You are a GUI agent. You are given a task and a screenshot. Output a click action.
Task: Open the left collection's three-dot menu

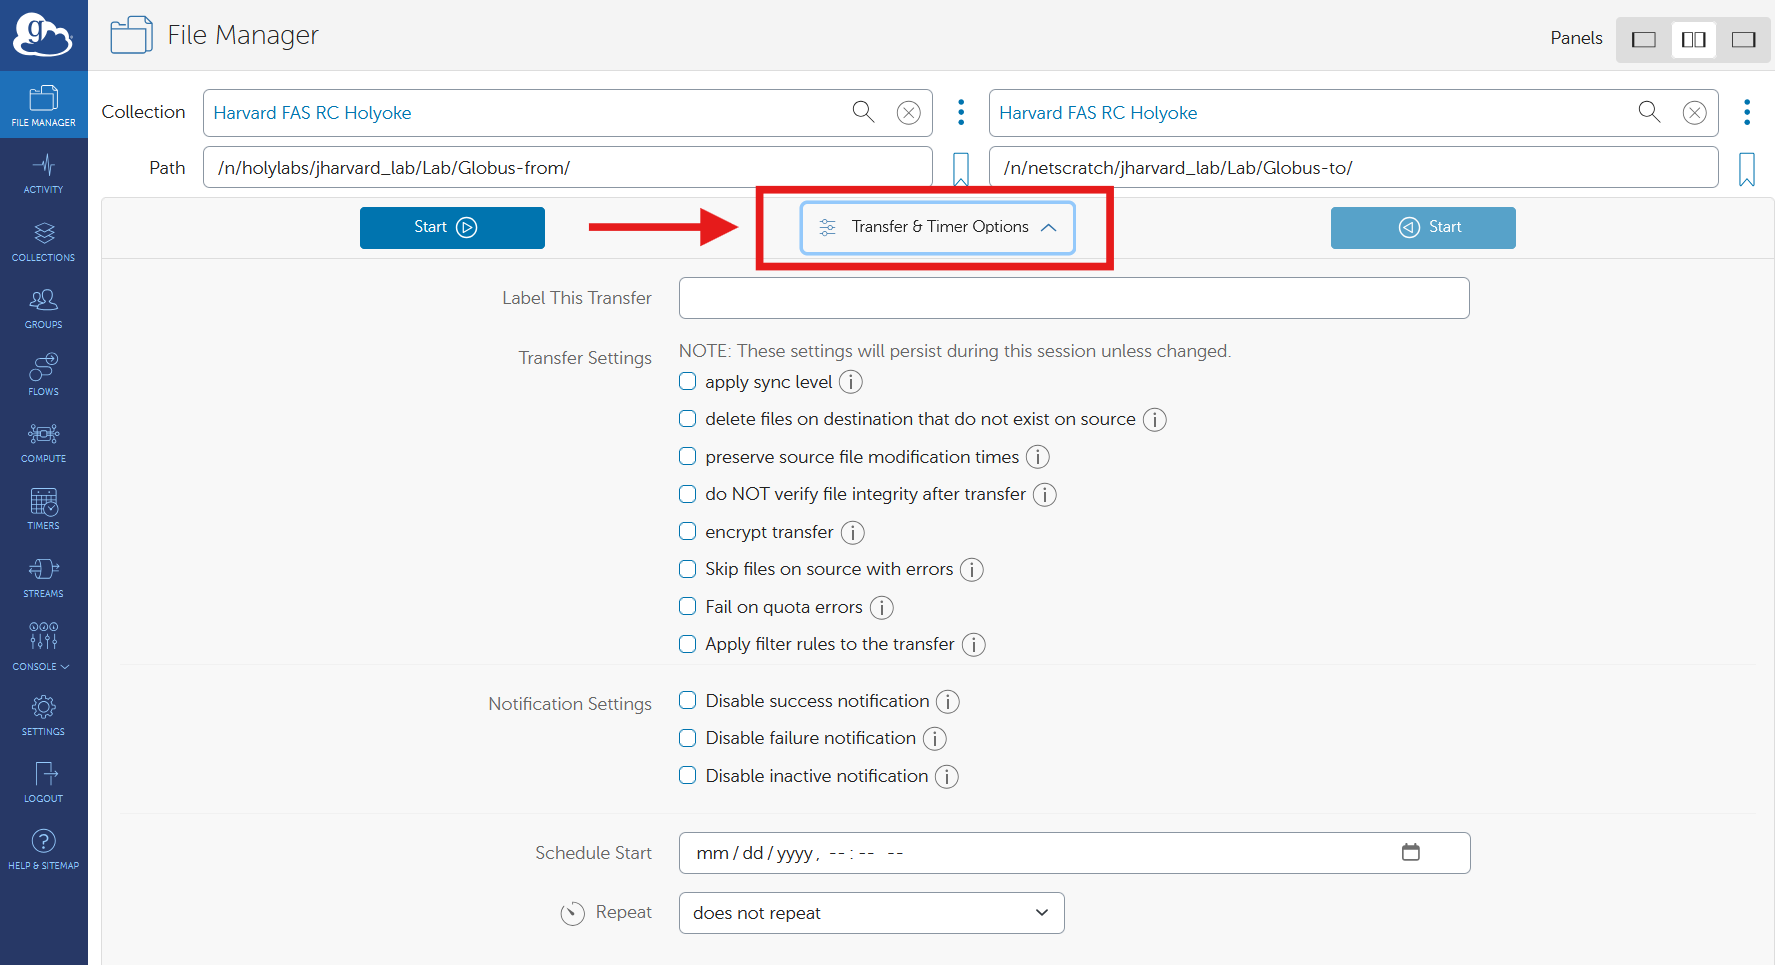pyautogui.click(x=961, y=112)
